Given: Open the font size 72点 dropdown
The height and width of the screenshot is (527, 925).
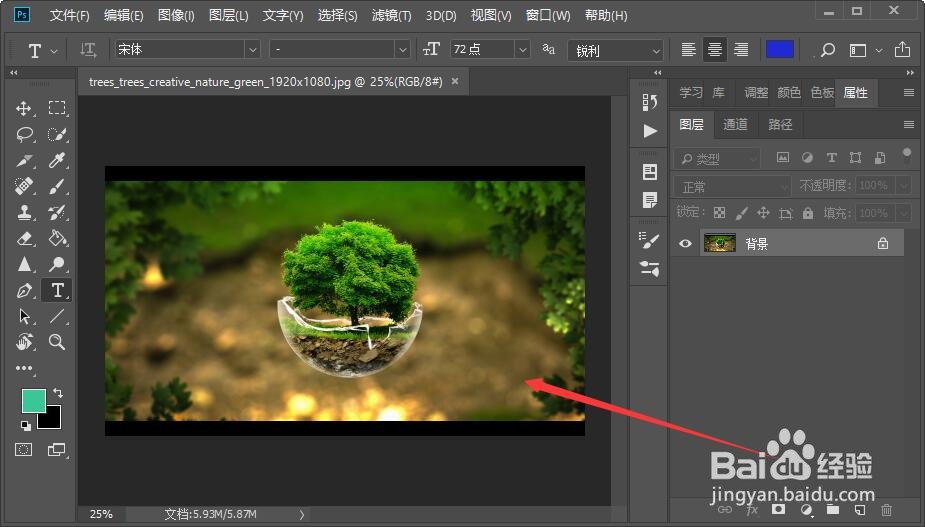Looking at the screenshot, I should click(x=523, y=50).
